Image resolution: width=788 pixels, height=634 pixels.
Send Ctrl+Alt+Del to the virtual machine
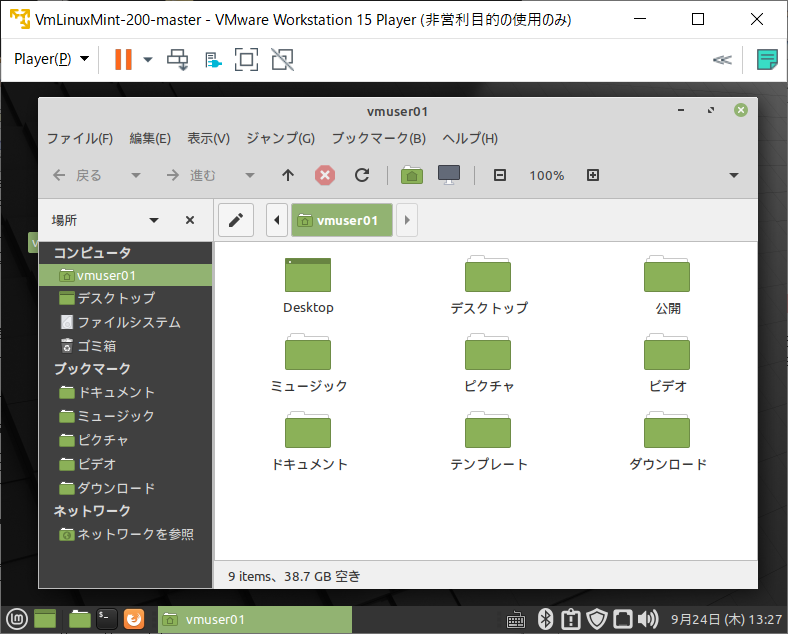178,59
